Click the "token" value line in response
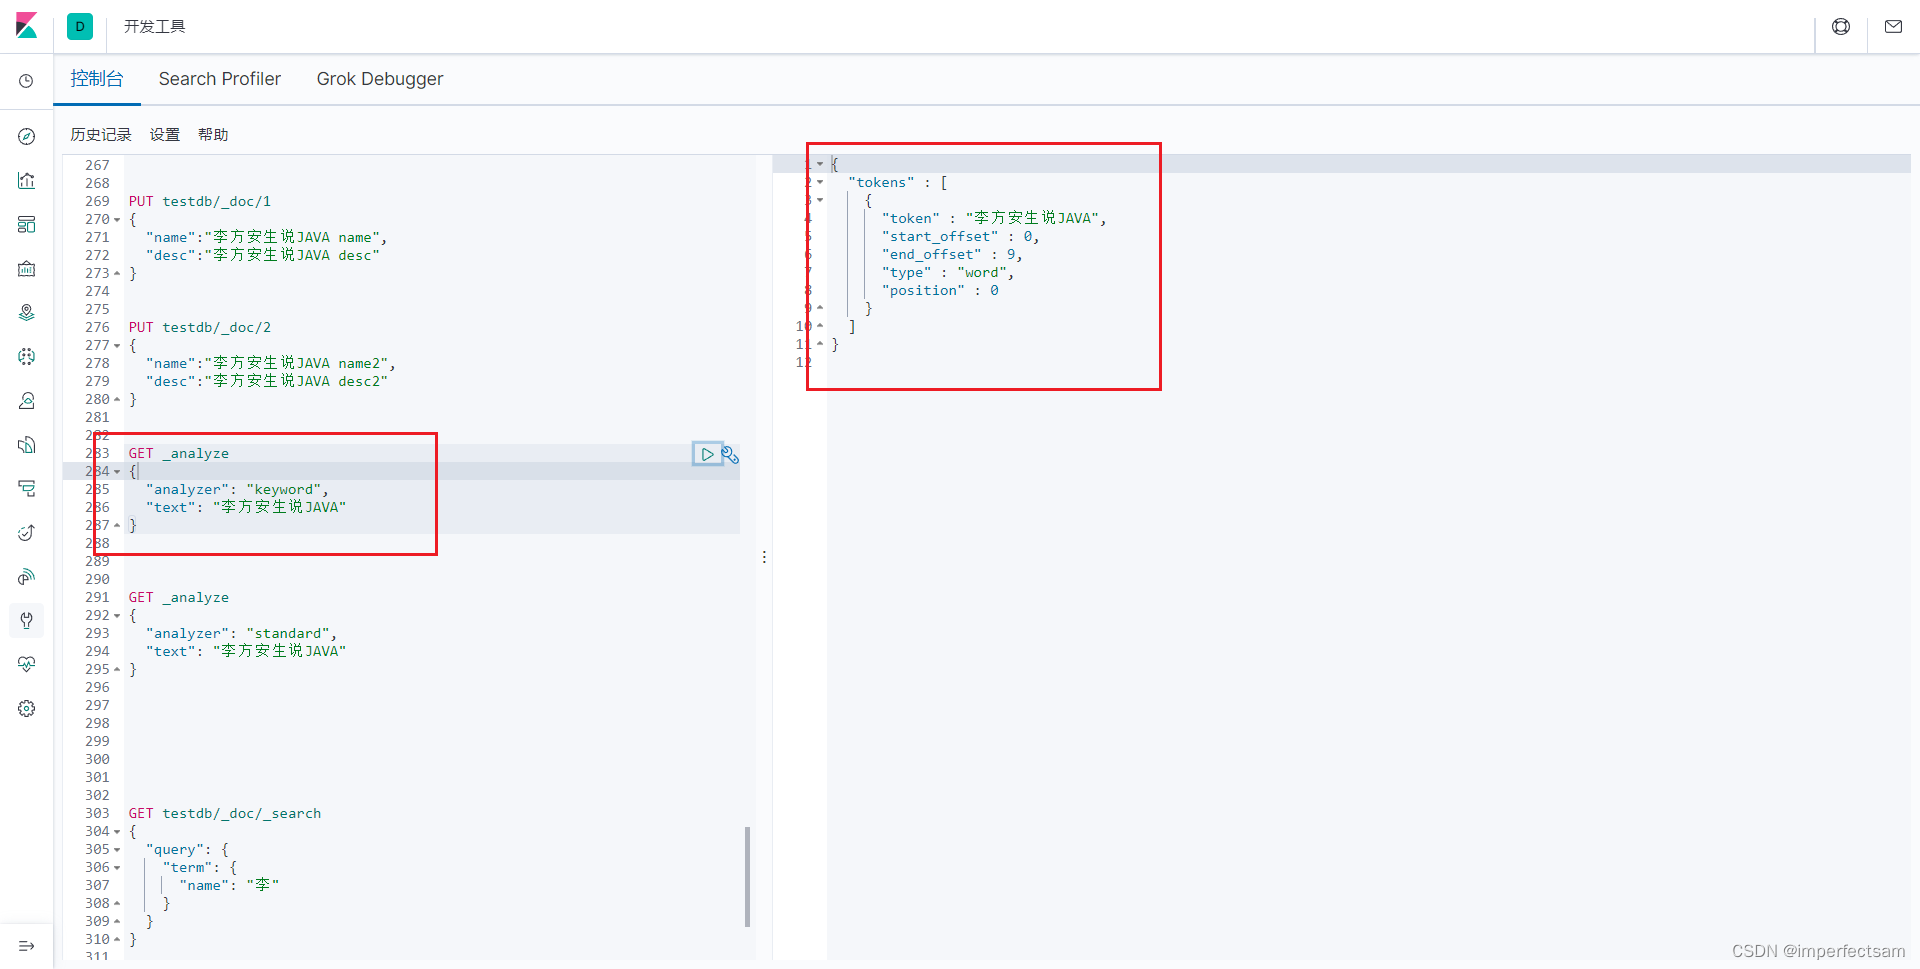This screenshot has height=969, width=1920. pos(994,218)
